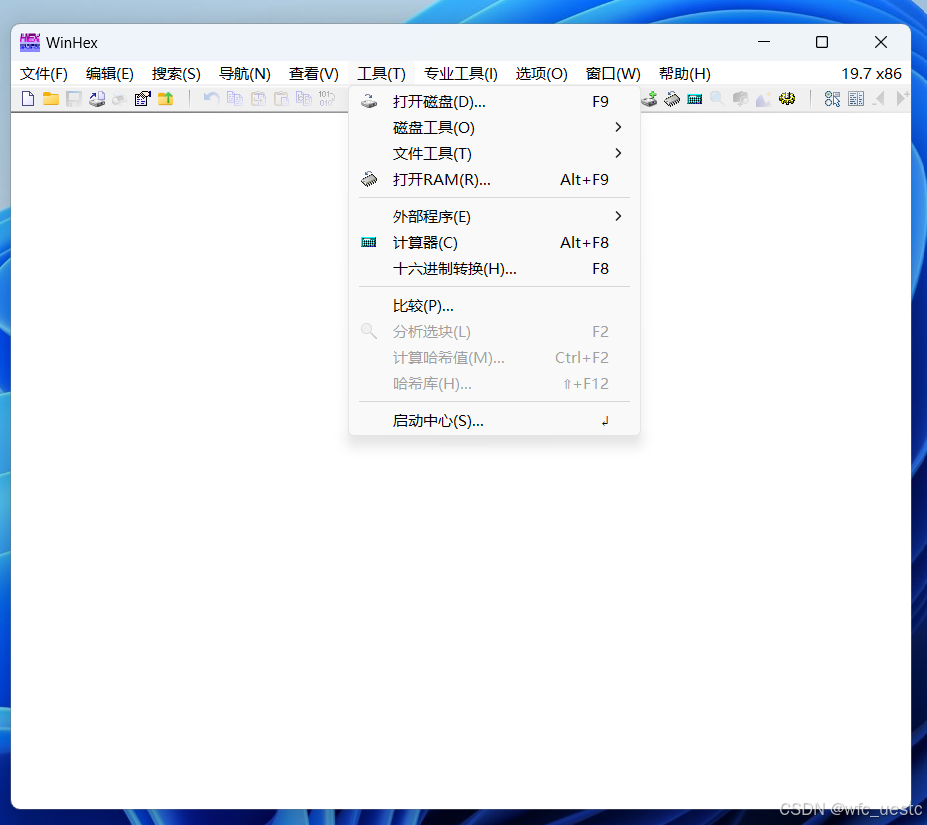Click the teal calculator toolbar icon
This screenshot has width=927, height=825.
[695, 99]
